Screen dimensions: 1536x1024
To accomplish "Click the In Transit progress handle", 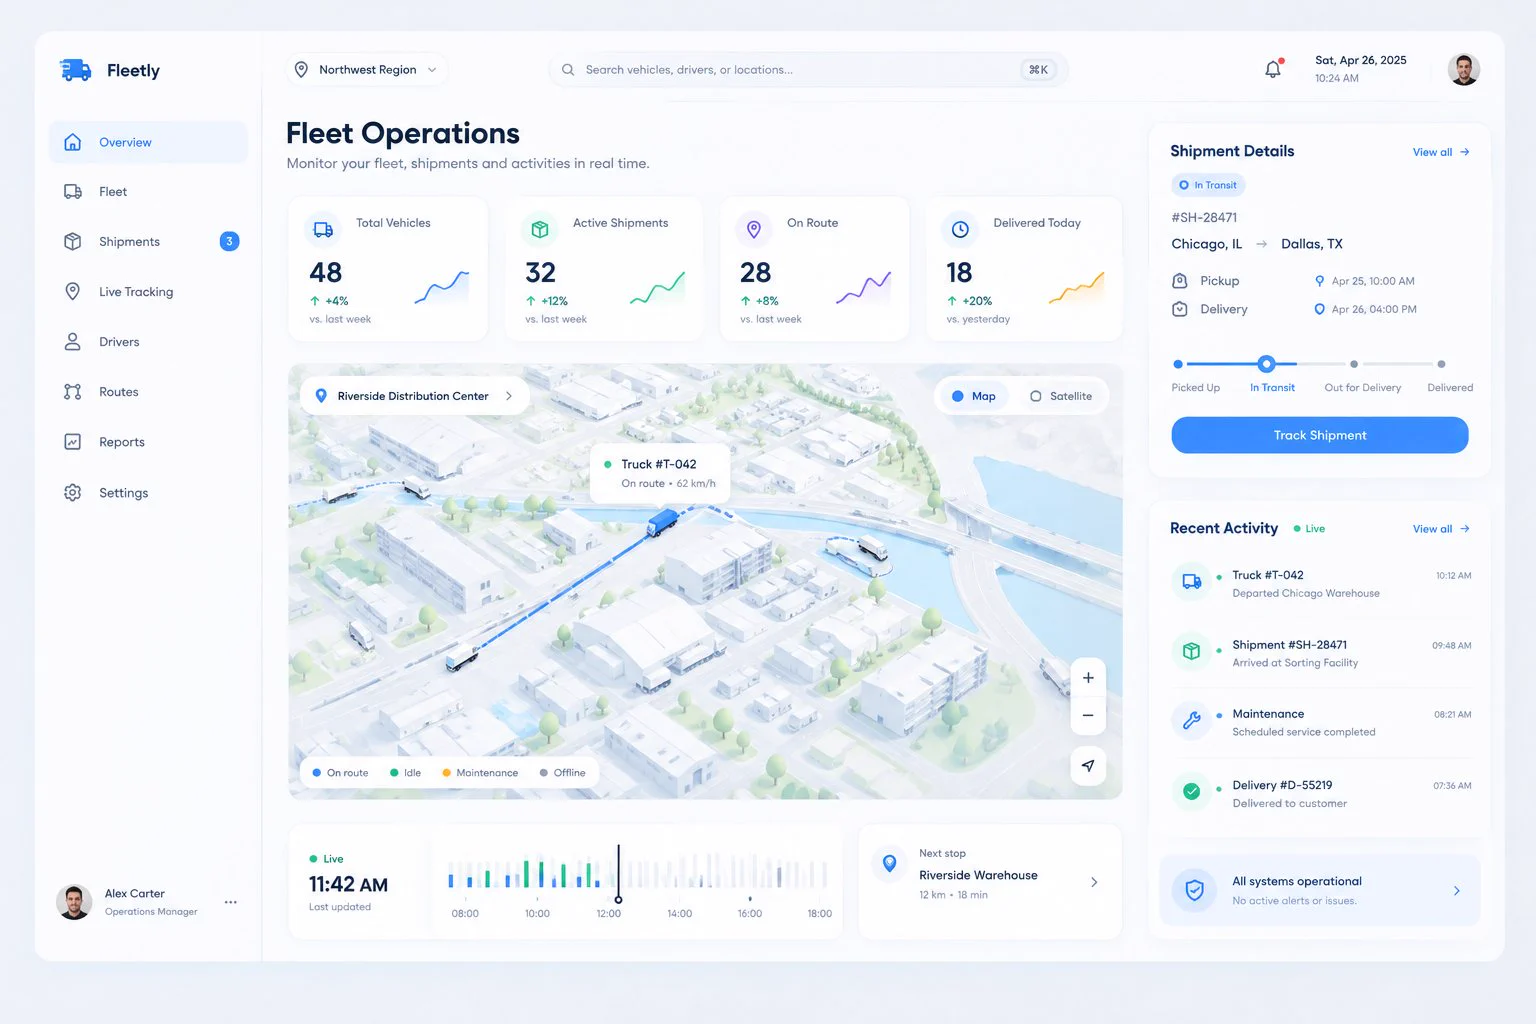I will [x=1266, y=364].
